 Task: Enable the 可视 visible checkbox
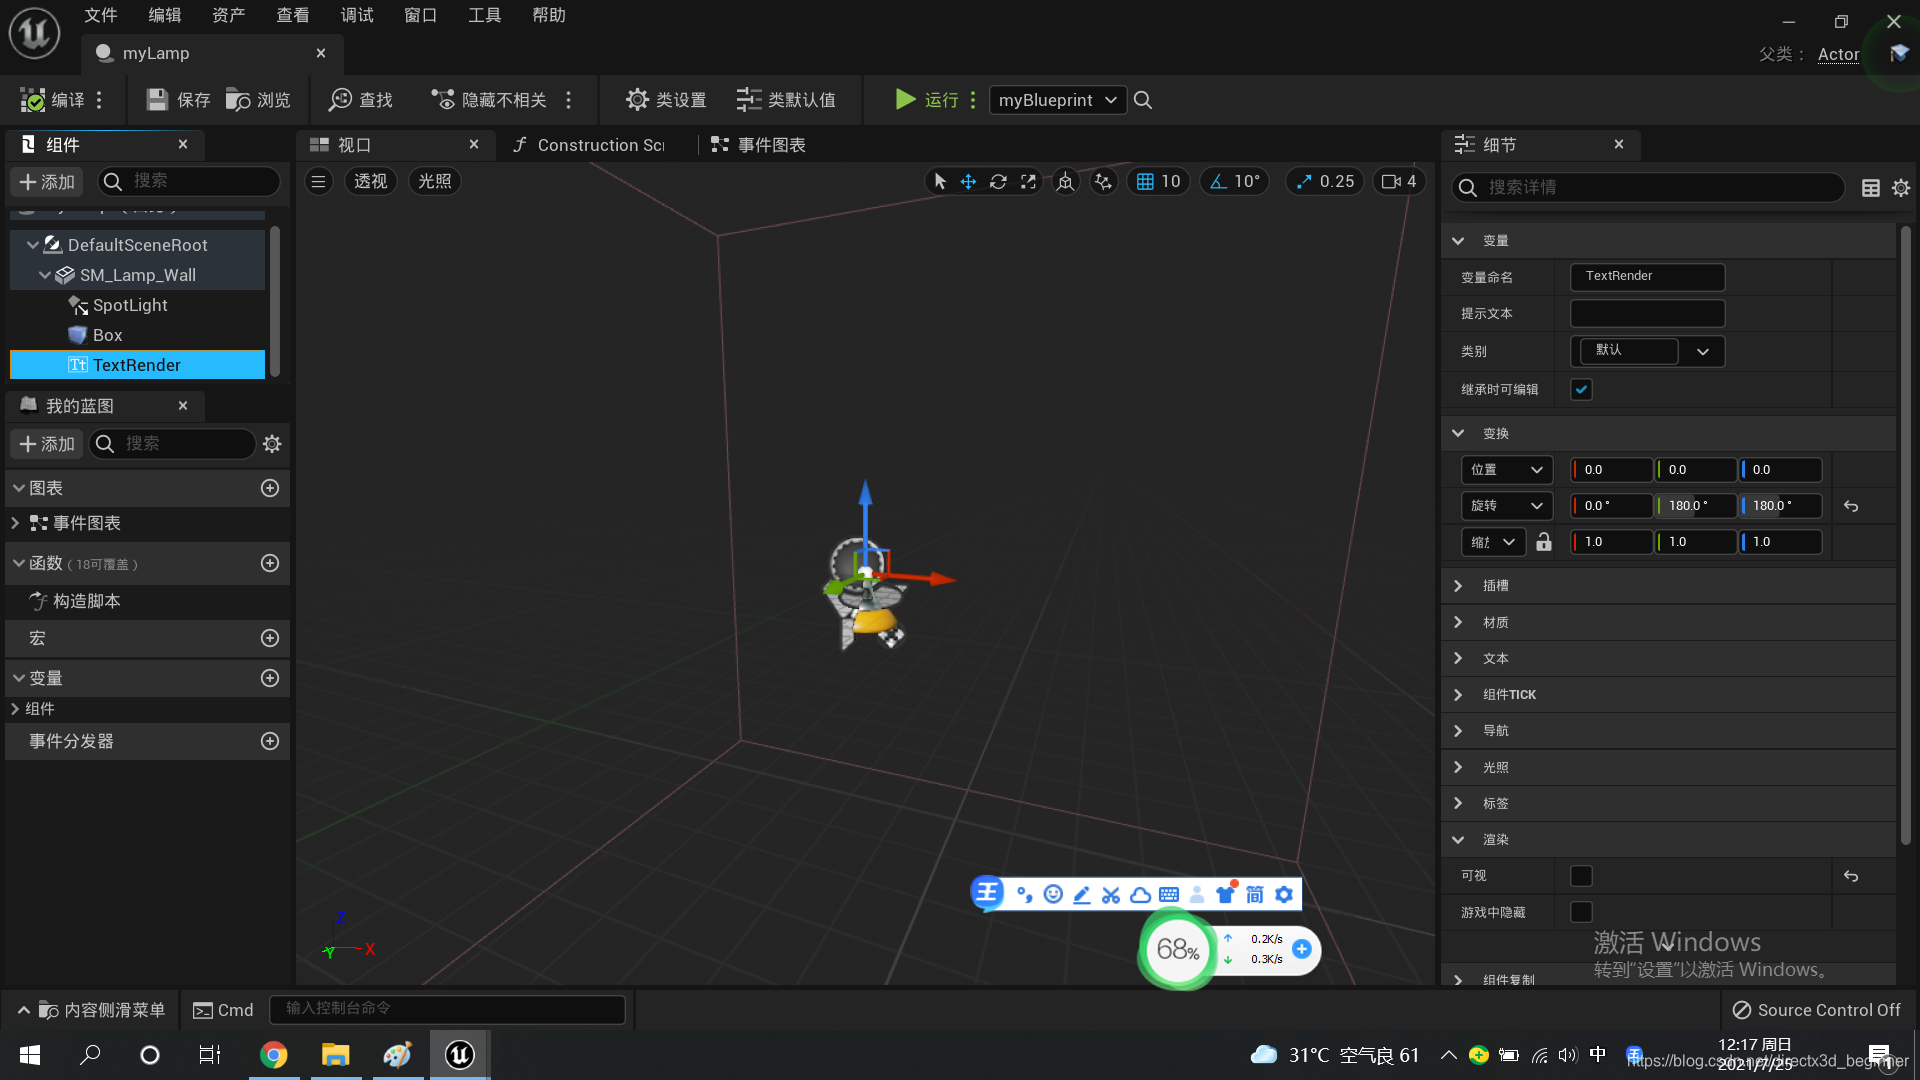(1581, 876)
